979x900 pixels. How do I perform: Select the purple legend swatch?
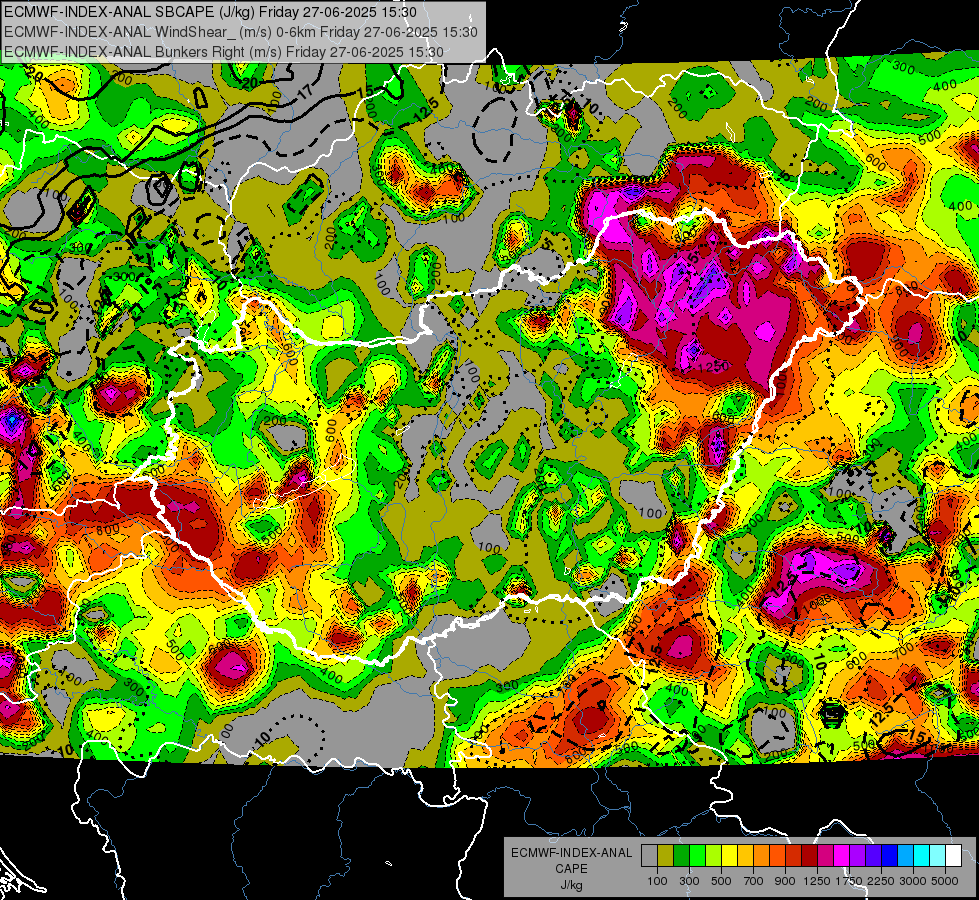pyautogui.click(x=858, y=855)
